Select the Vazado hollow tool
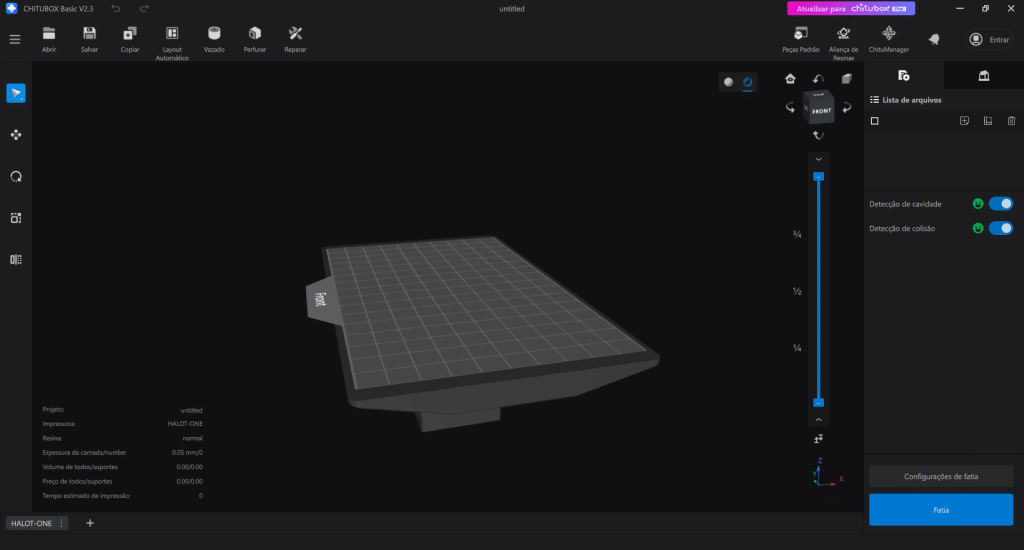This screenshot has width=1024, height=550. coord(214,39)
